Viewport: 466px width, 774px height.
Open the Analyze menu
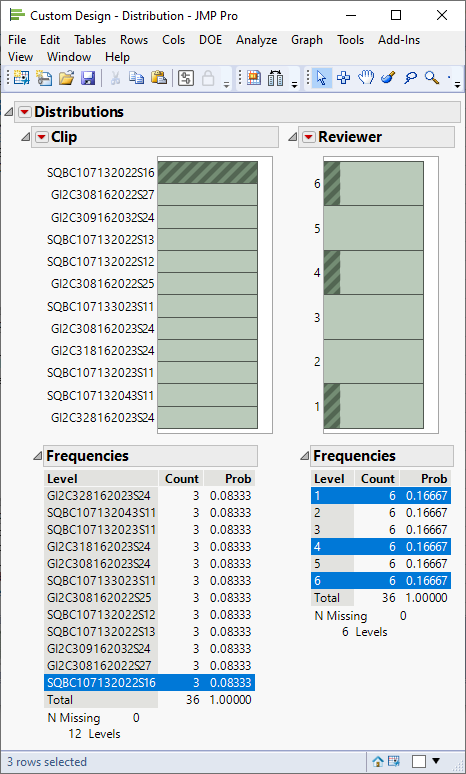coord(256,40)
